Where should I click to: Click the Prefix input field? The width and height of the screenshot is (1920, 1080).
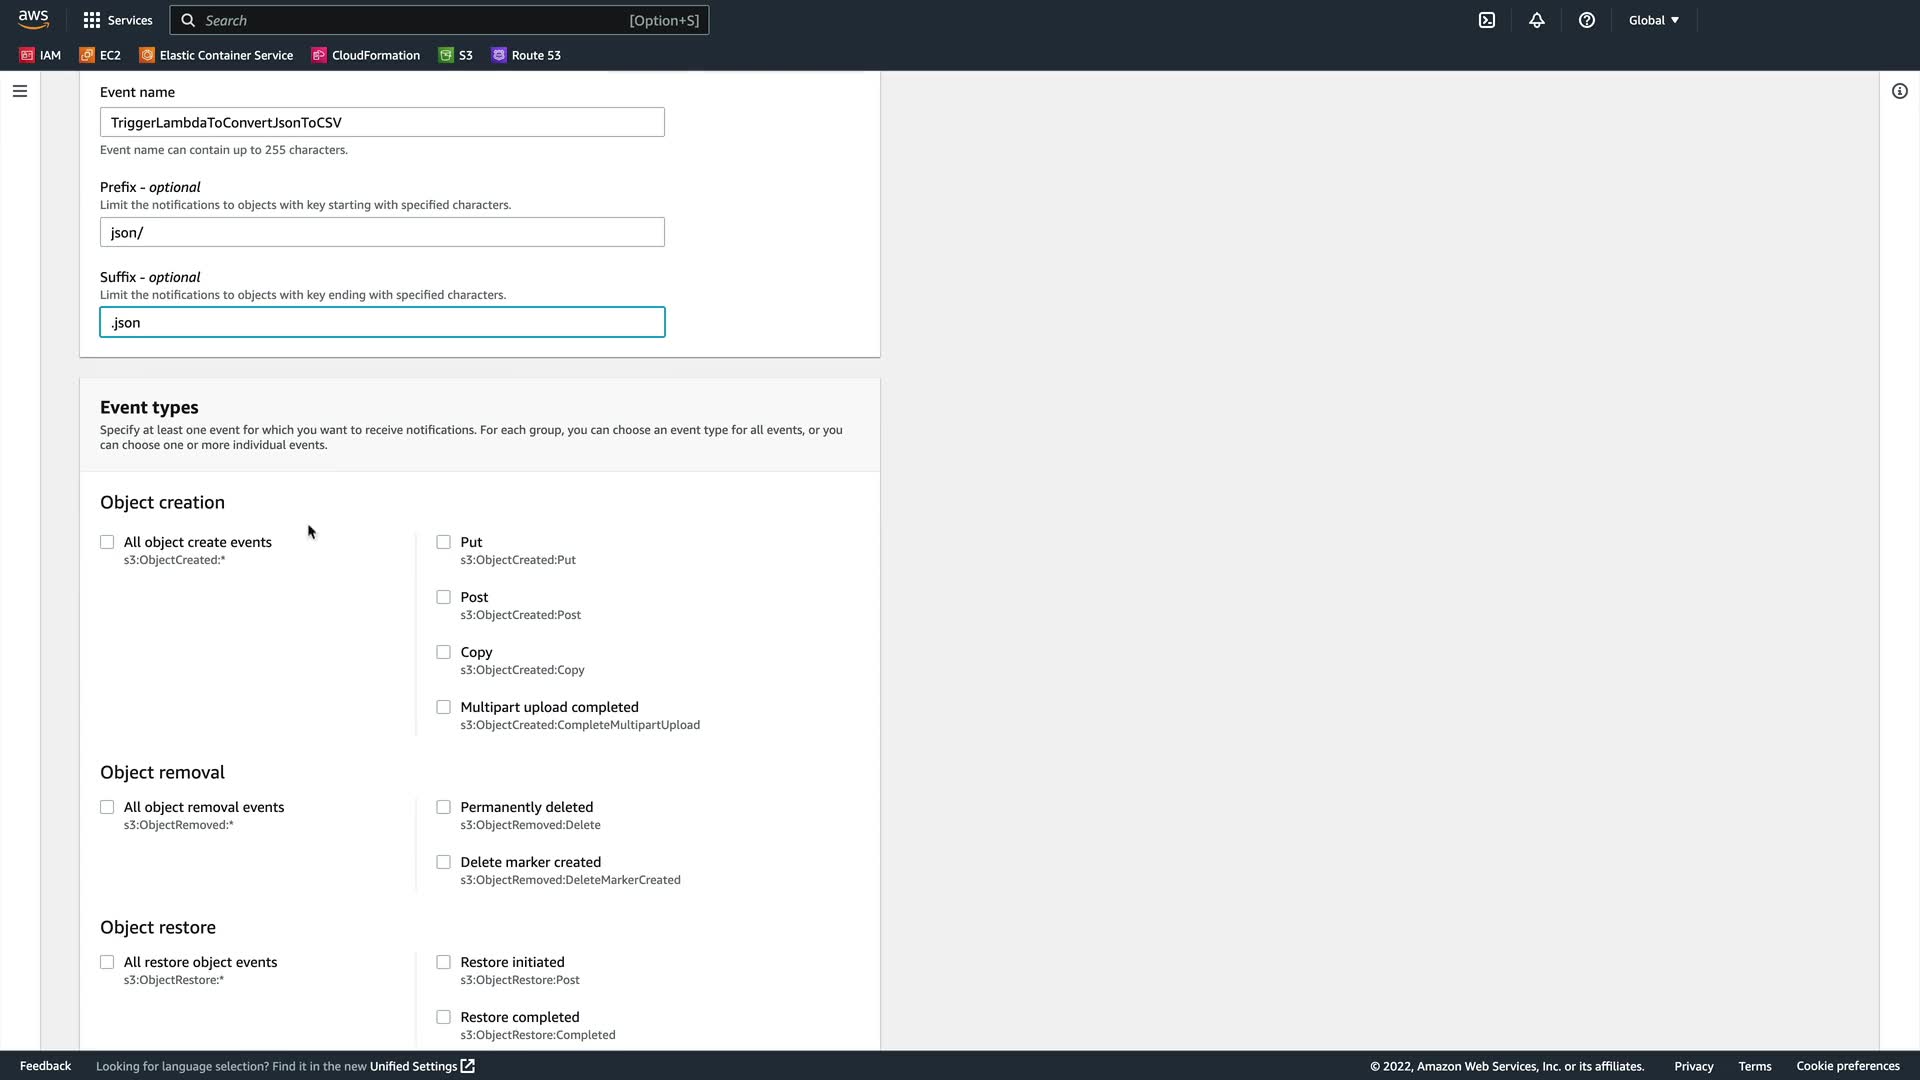coord(382,232)
